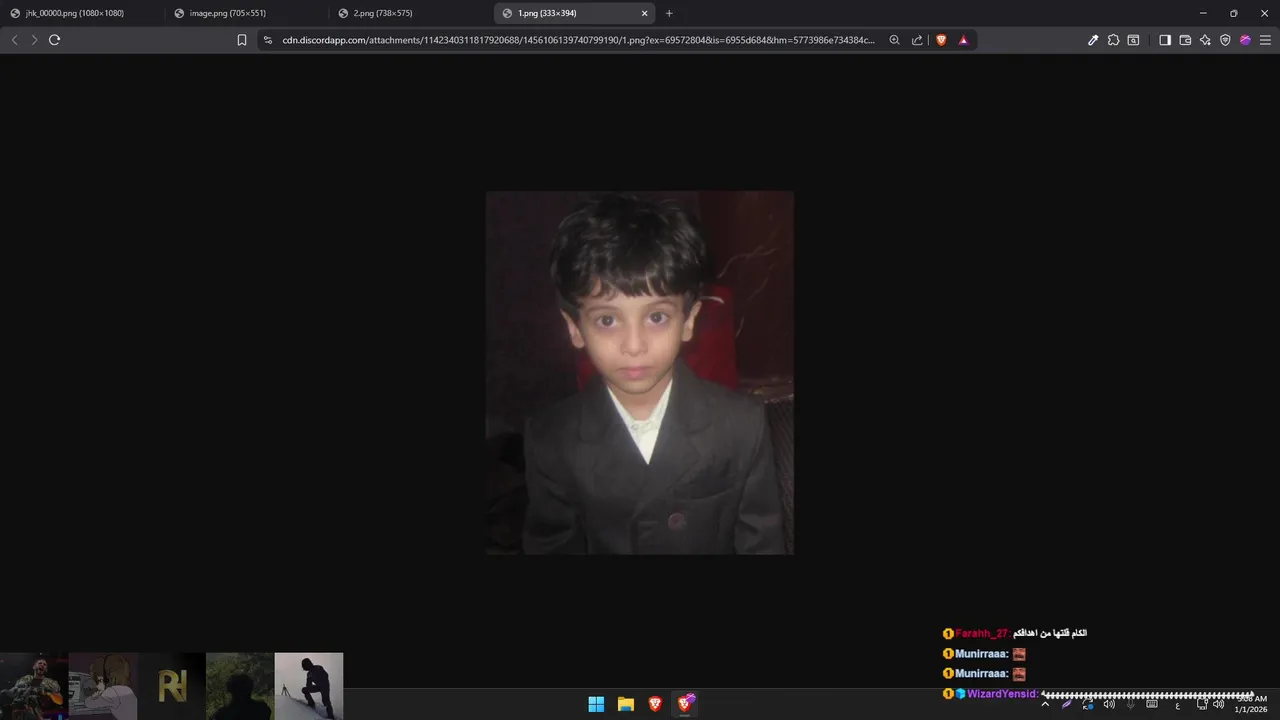Click the Farahh_27 chat username
Image resolution: width=1280 pixels, height=720 pixels.
(982, 633)
